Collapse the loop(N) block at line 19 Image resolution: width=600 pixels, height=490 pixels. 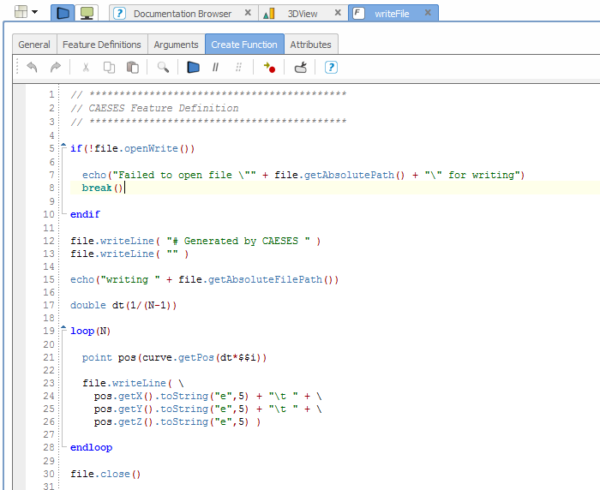pos(63,329)
